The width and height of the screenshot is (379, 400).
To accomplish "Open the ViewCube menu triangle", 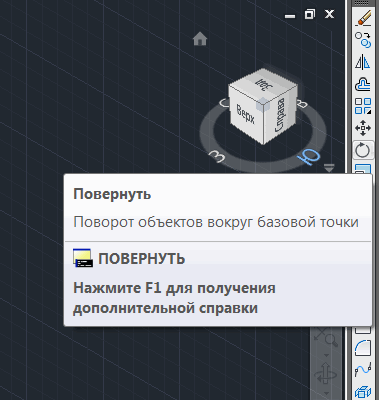I will [x=329, y=168].
